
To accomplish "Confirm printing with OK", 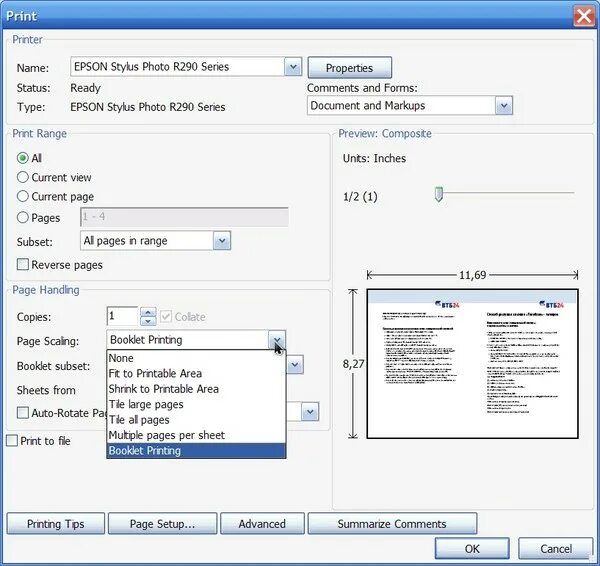I will coord(472,549).
